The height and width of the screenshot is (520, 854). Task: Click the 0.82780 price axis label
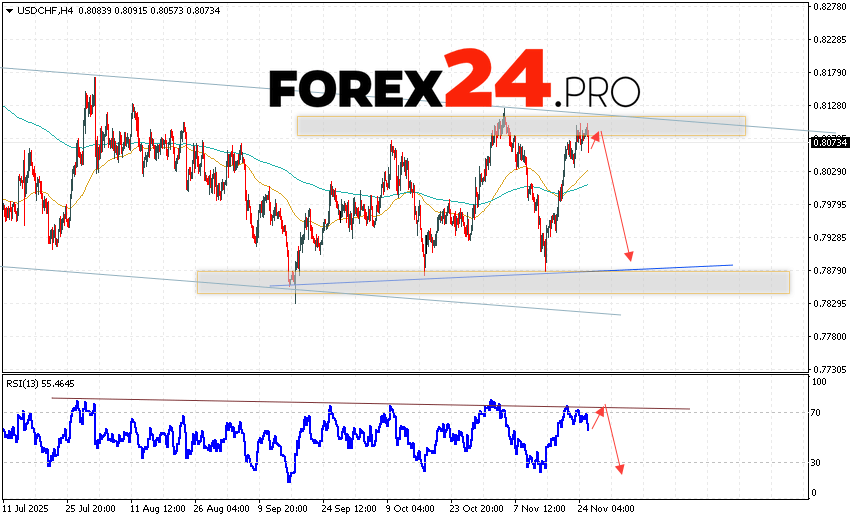829,7
